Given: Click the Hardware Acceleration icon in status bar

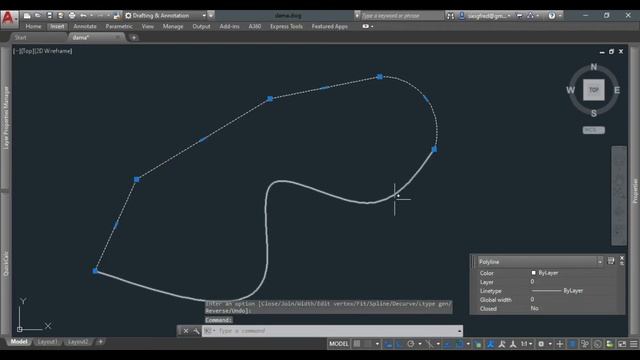Looking at the screenshot, I should point(598,344).
